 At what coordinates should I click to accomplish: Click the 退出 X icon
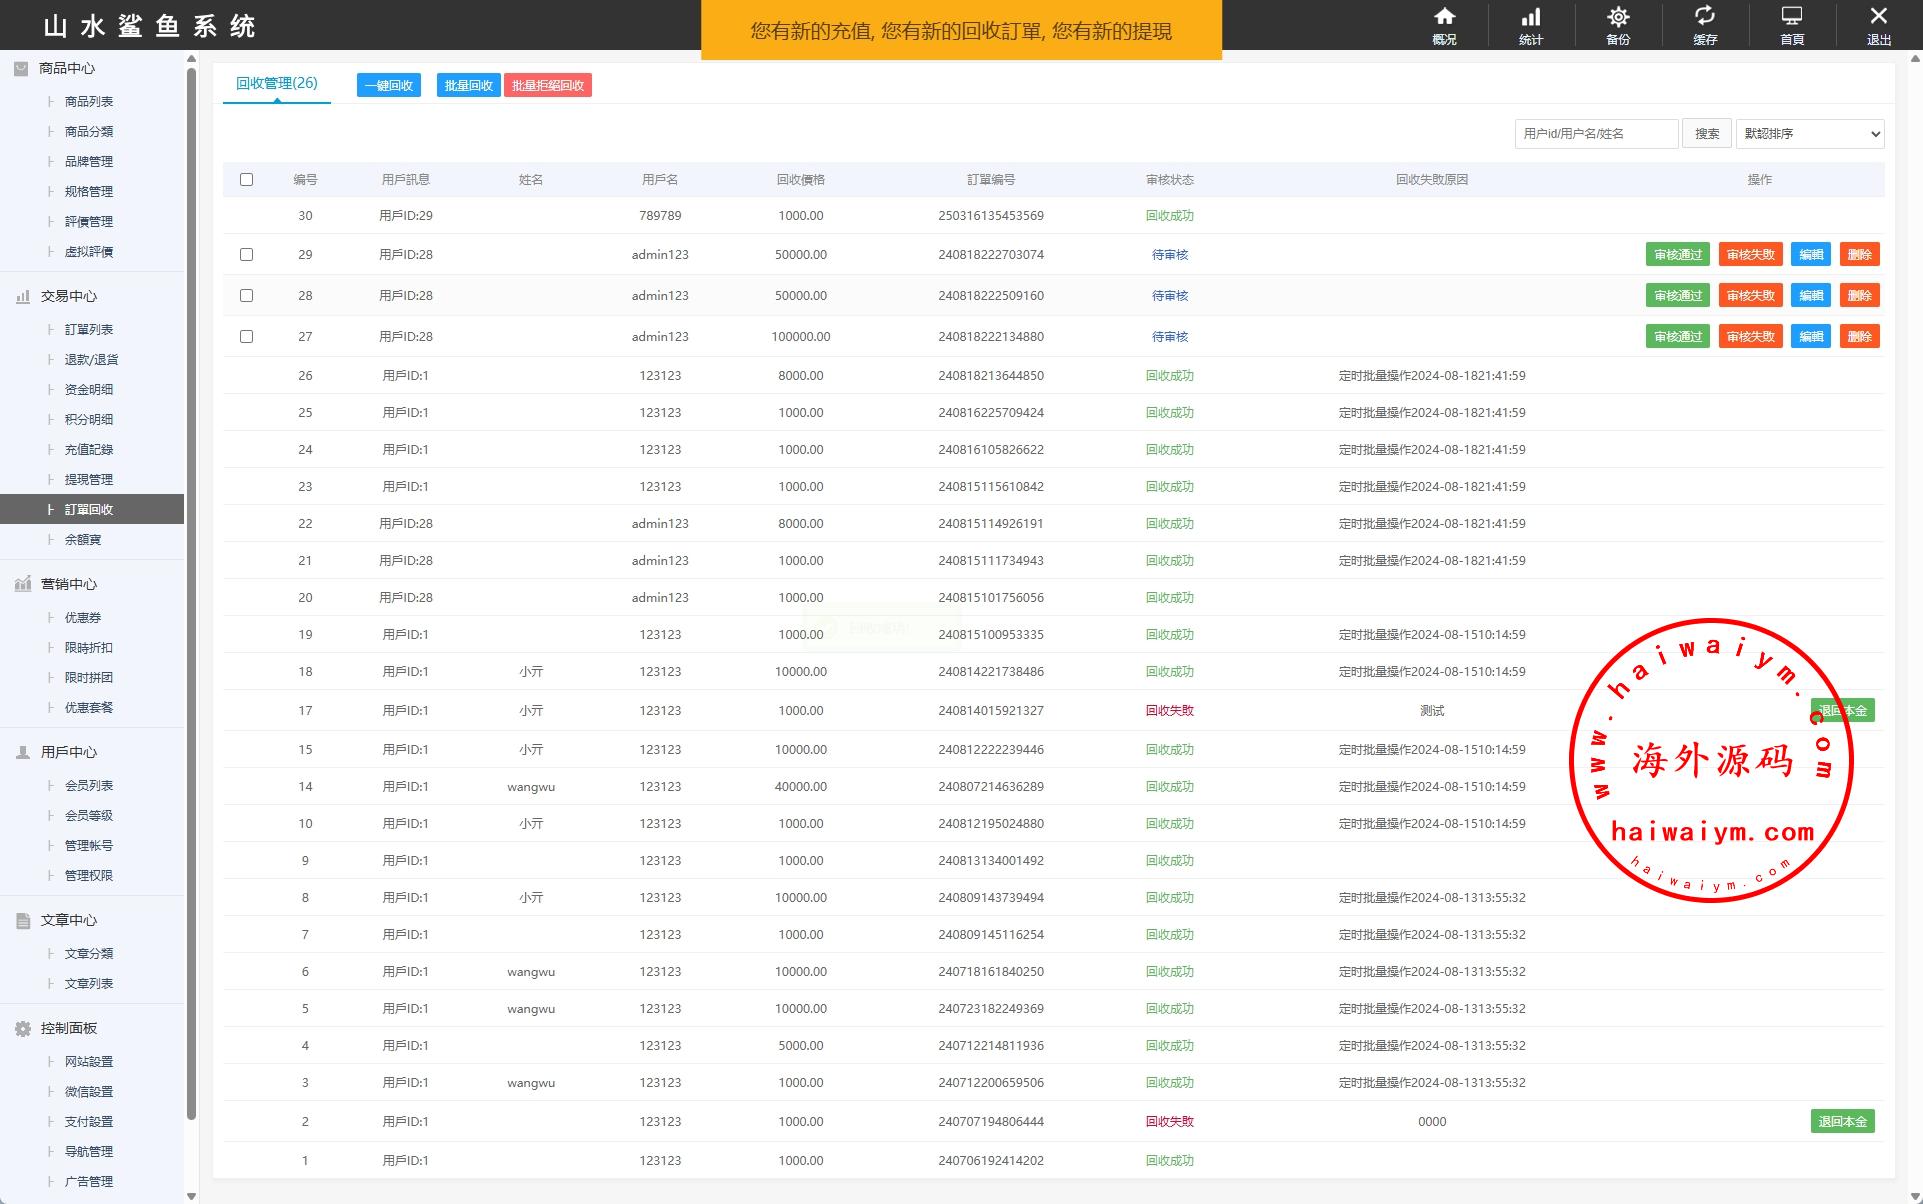(1879, 17)
